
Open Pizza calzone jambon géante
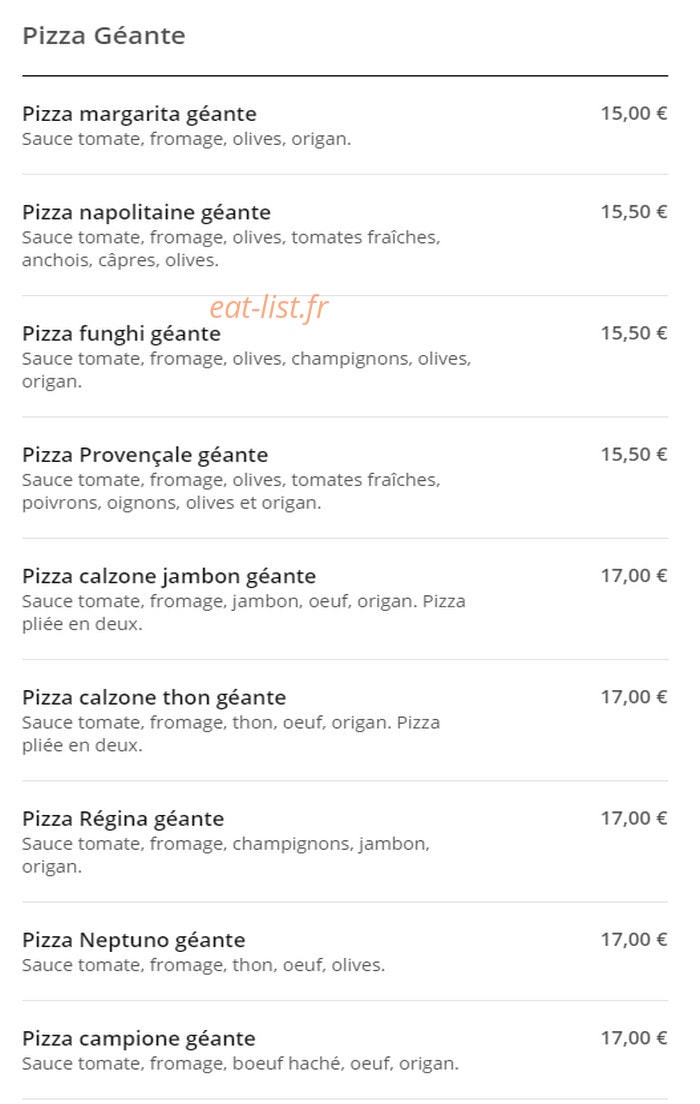[x=345, y=598]
